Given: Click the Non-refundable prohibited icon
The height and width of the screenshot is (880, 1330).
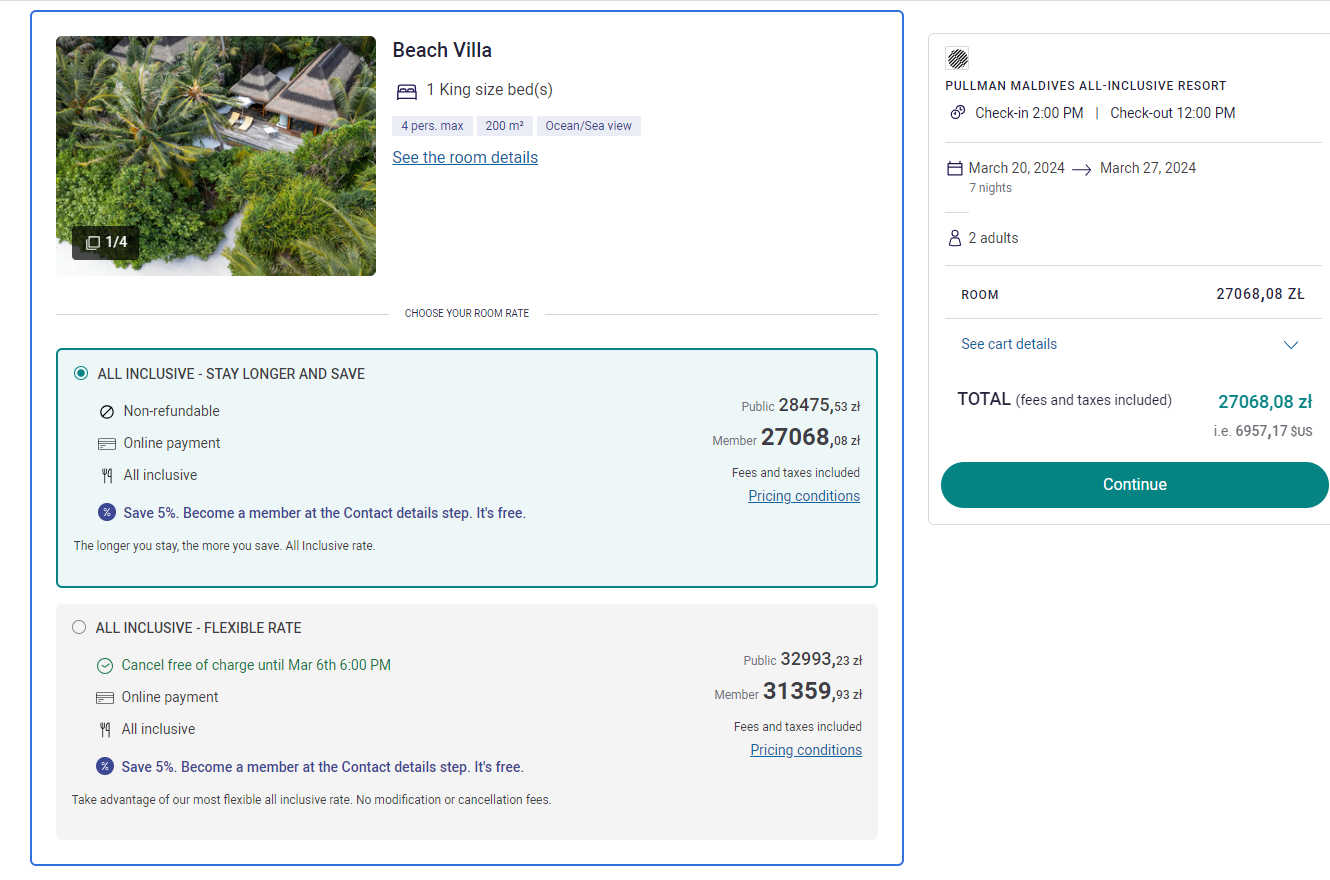Looking at the screenshot, I should [107, 412].
